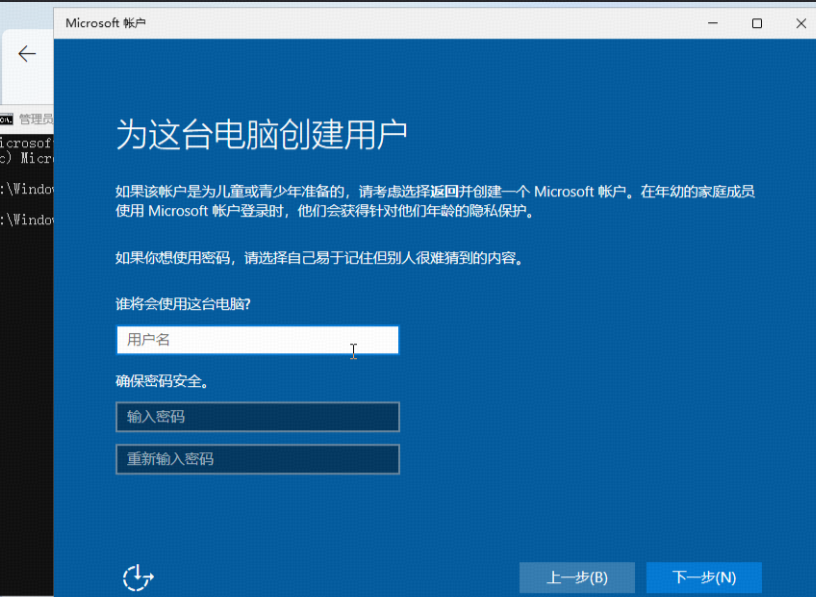Maximize the Microsoft 帐户 window
This screenshot has height=597, width=816.
tap(757, 23)
